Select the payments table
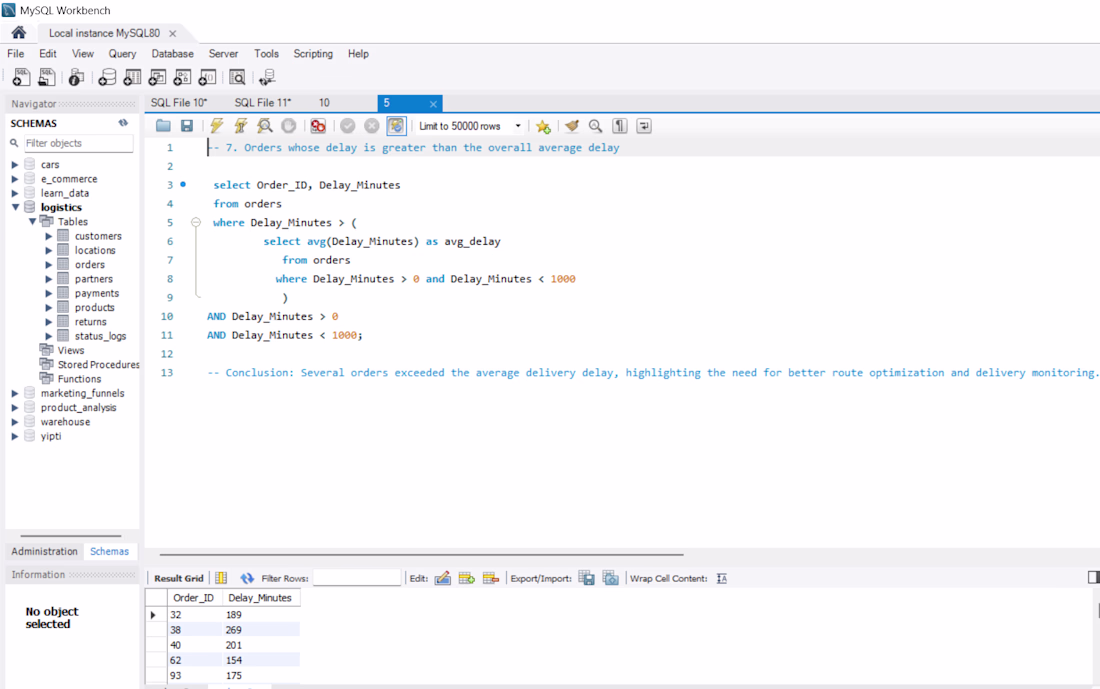This screenshot has height=689, width=1100. tap(97, 293)
